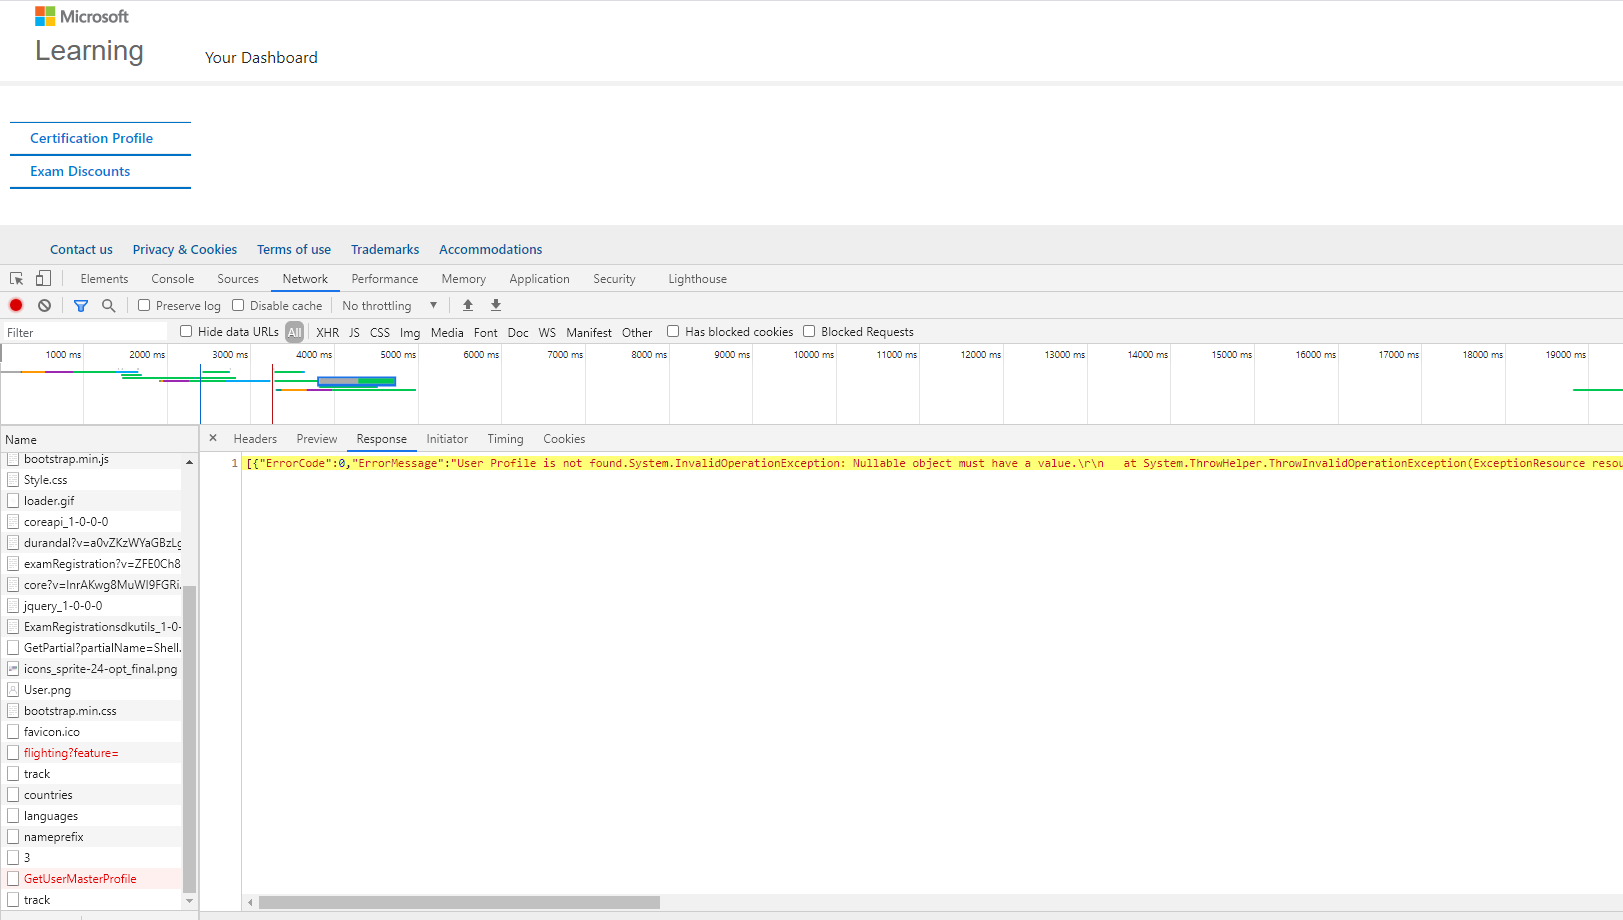
Task: Open the Memory panel
Action: [x=464, y=279]
